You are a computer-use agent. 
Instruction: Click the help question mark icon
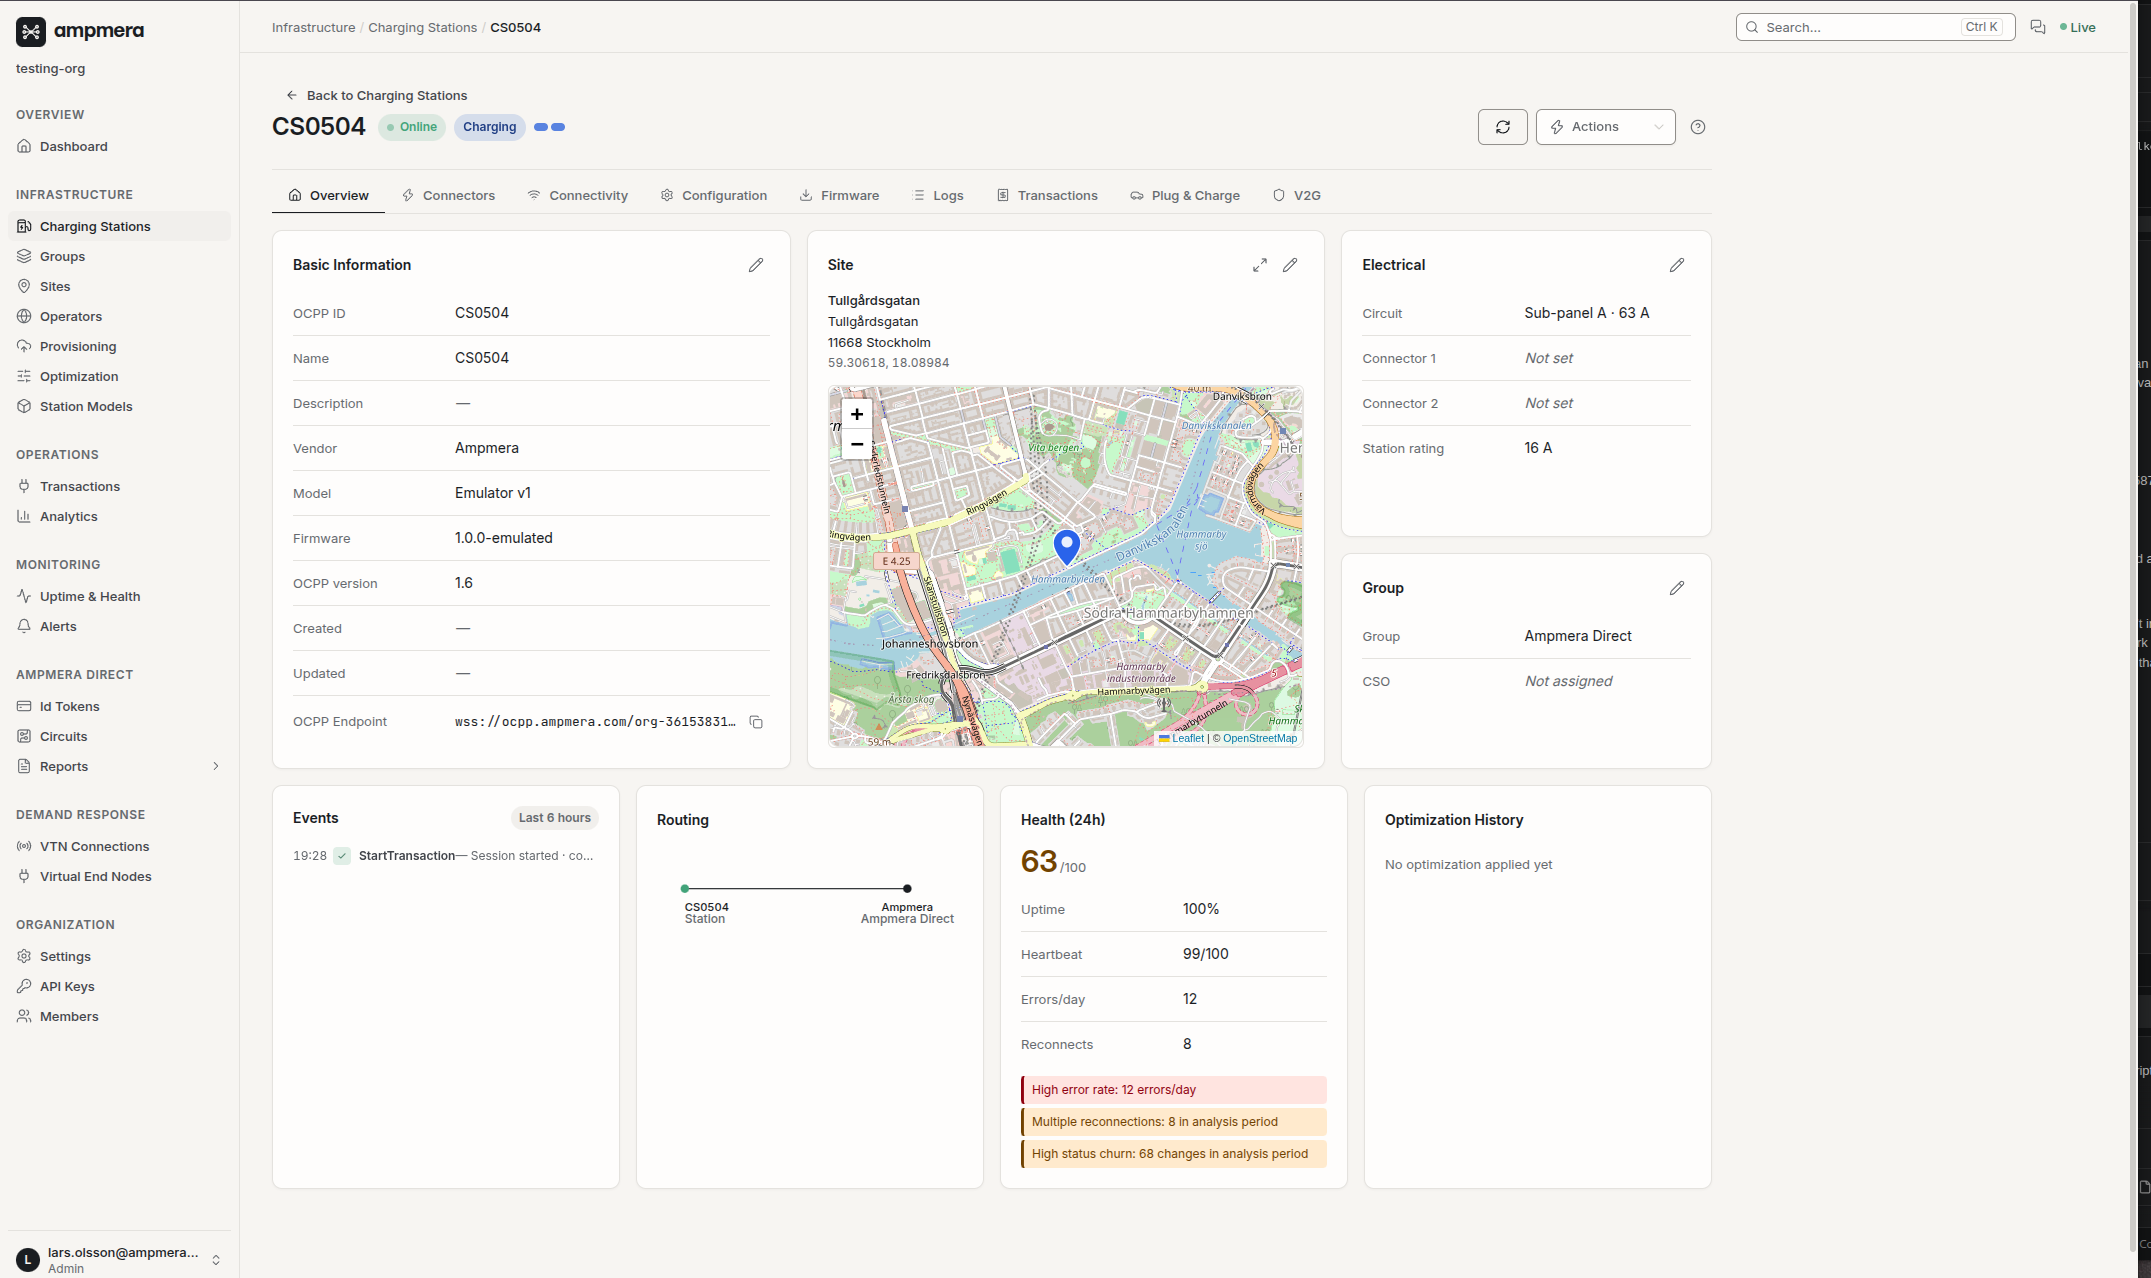(x=1697, y=127)
